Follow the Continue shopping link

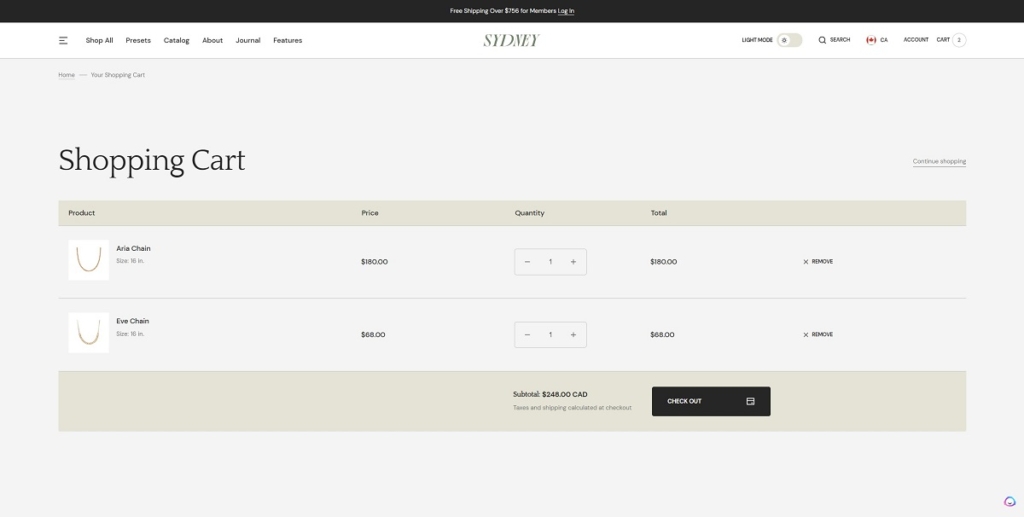coord(939,161)
